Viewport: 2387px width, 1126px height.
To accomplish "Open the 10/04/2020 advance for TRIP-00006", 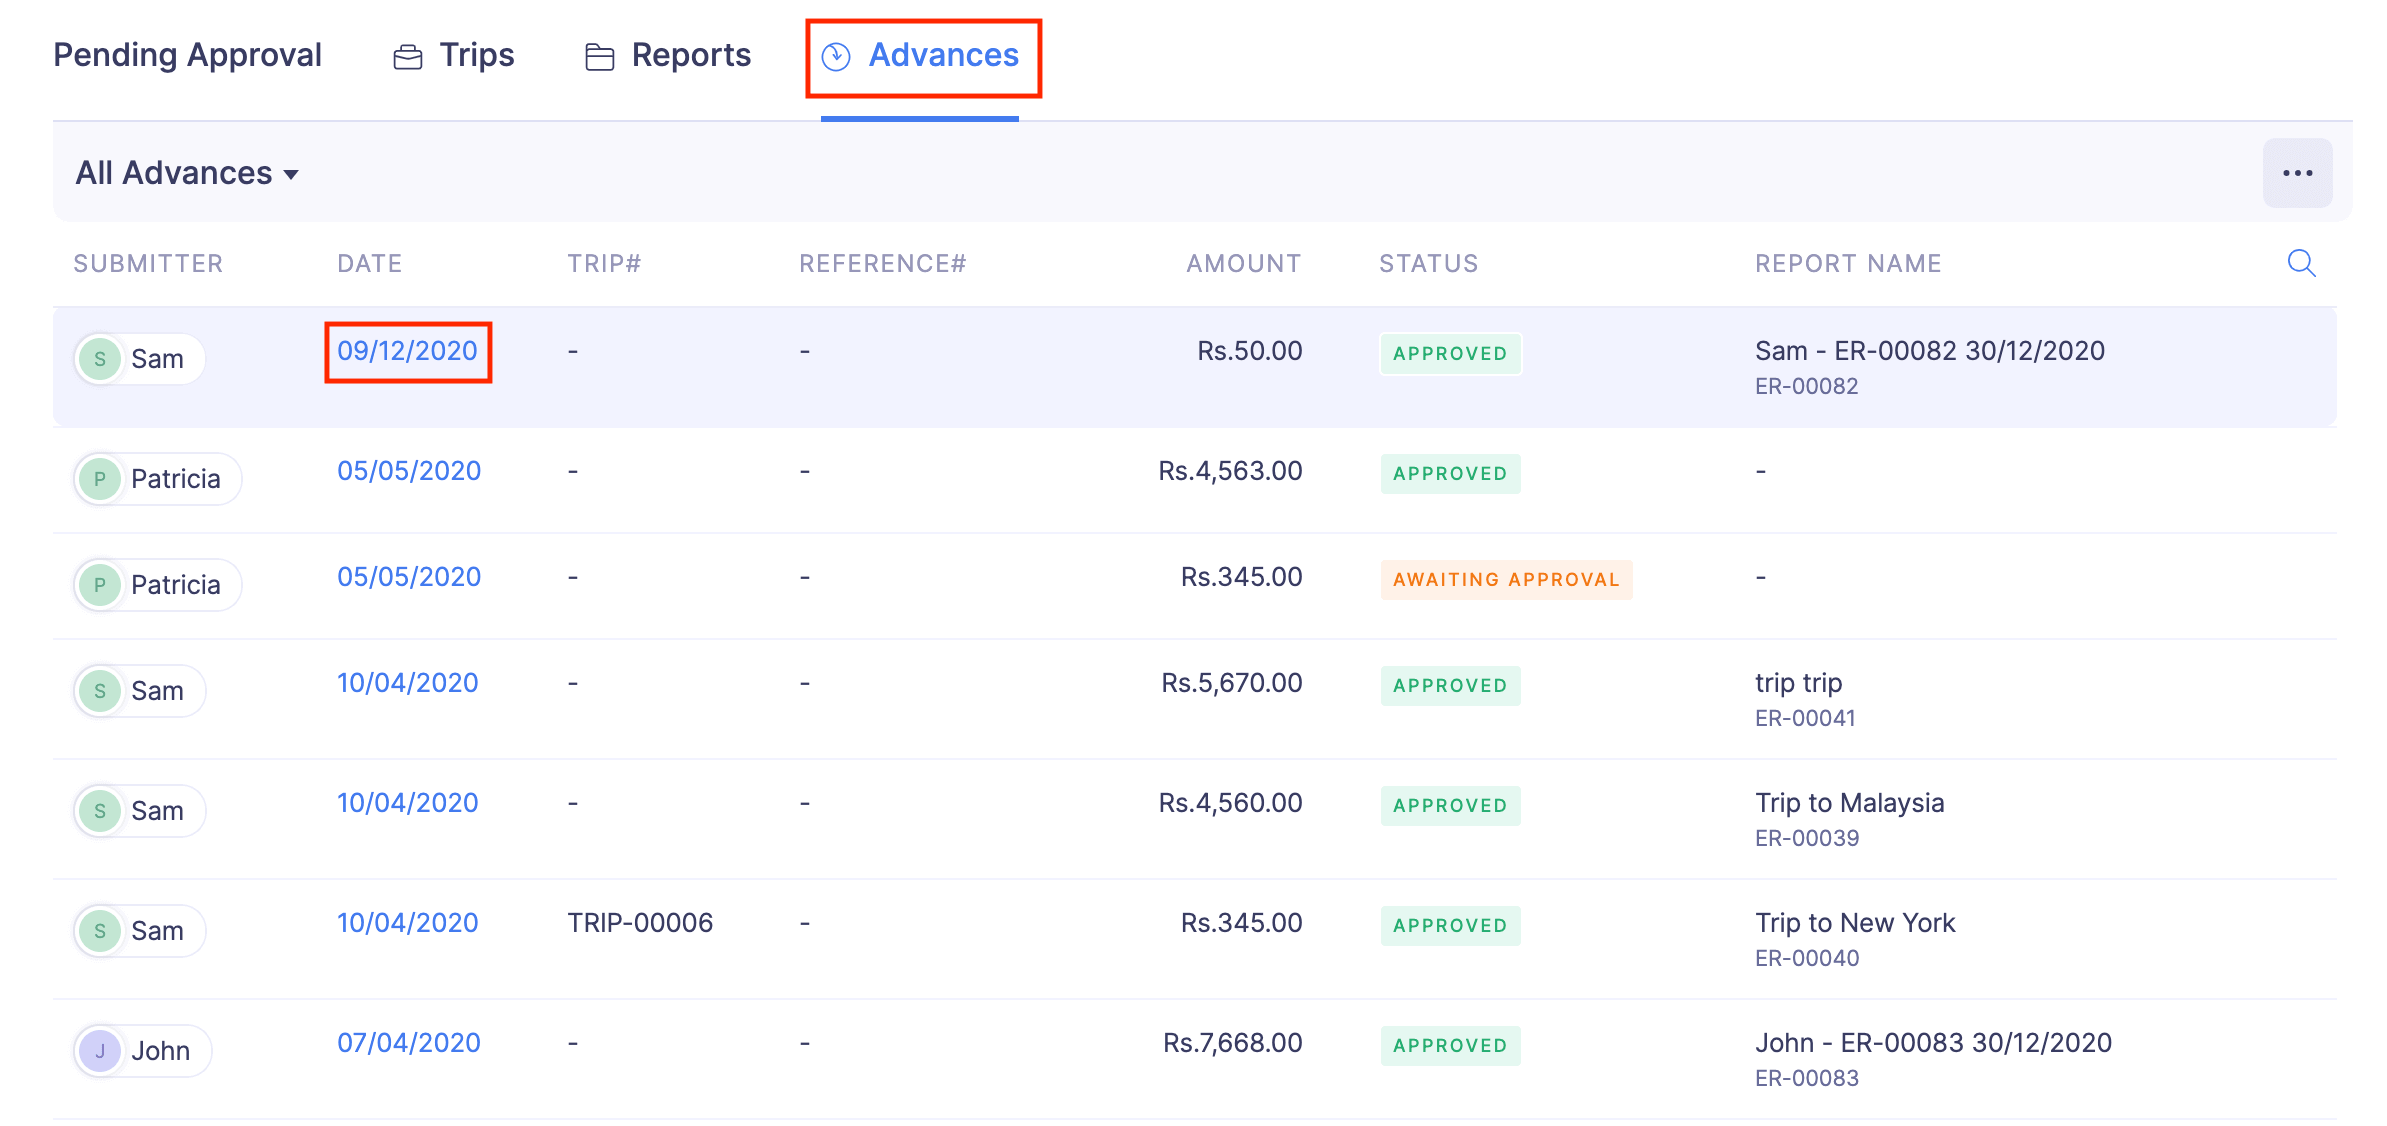I will coord(407,922).
